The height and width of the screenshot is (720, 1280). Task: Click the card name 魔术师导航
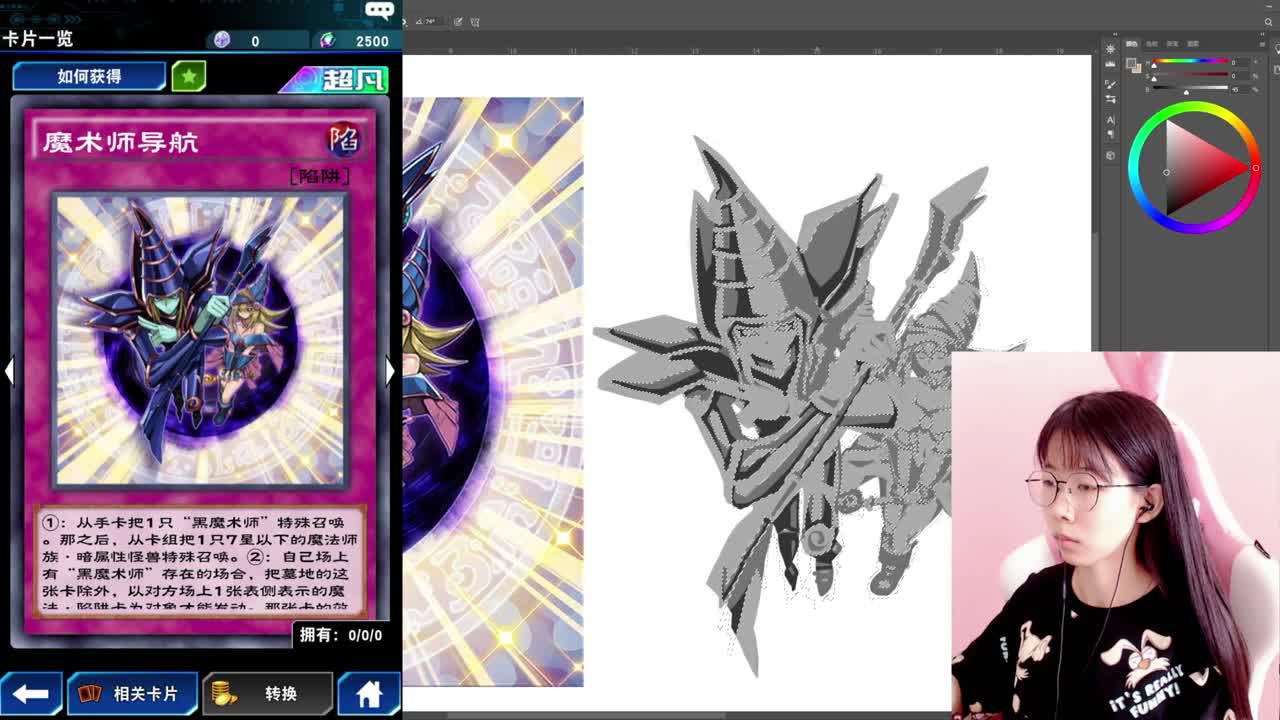[x=121, y=141]
